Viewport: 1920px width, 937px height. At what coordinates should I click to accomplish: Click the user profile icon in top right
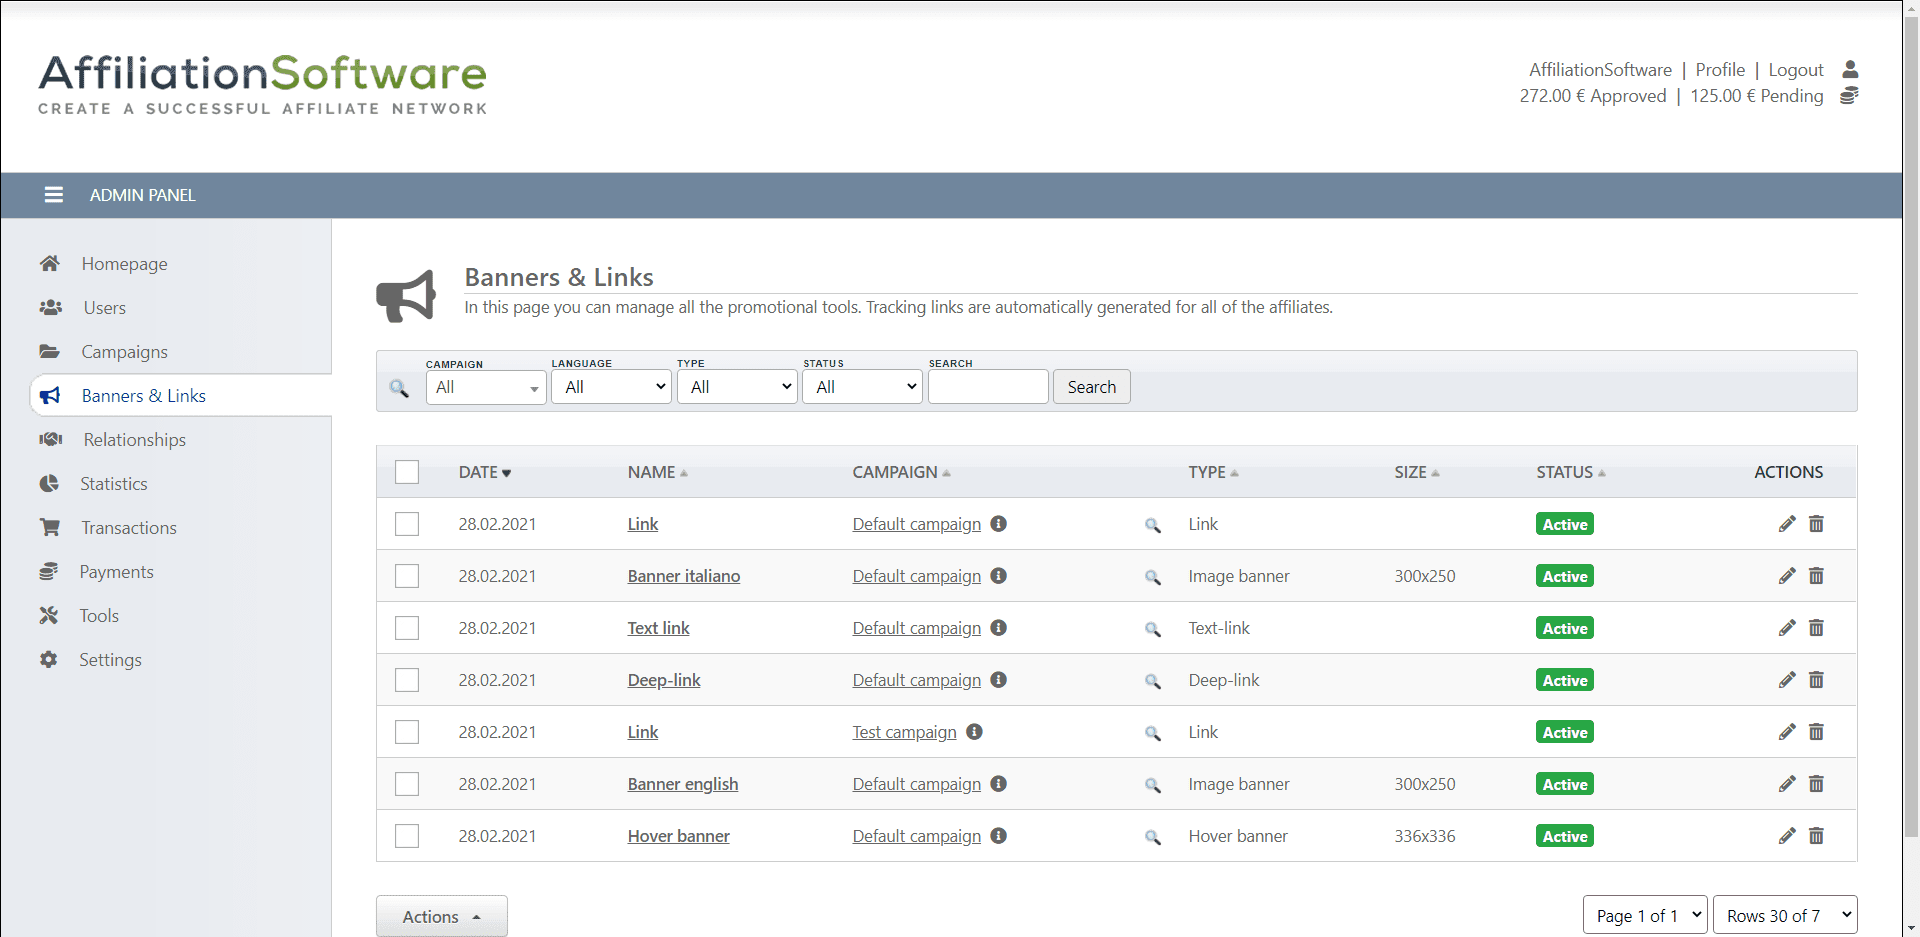click(x=1850, y=69)
